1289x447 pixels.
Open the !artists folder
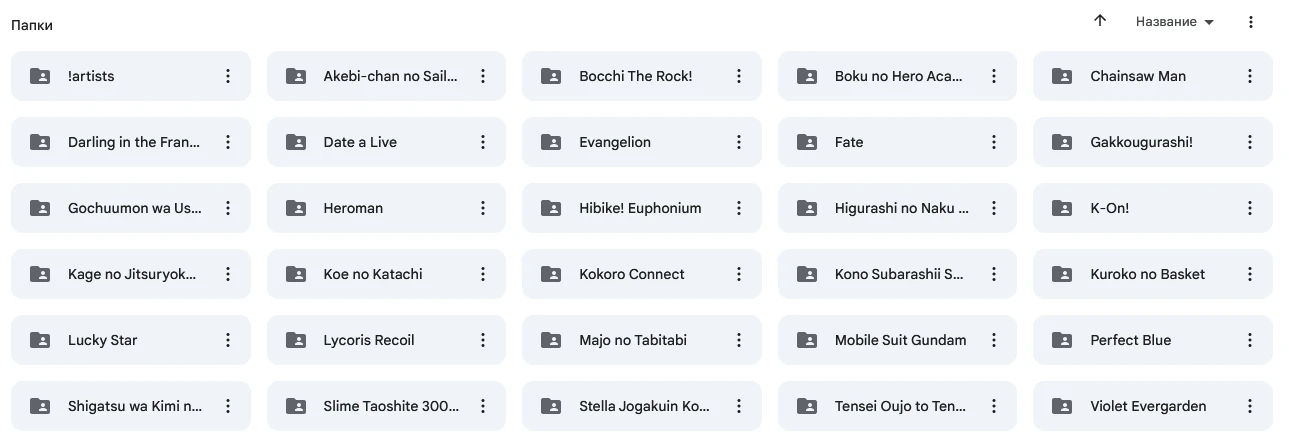[x=91, y=76]
